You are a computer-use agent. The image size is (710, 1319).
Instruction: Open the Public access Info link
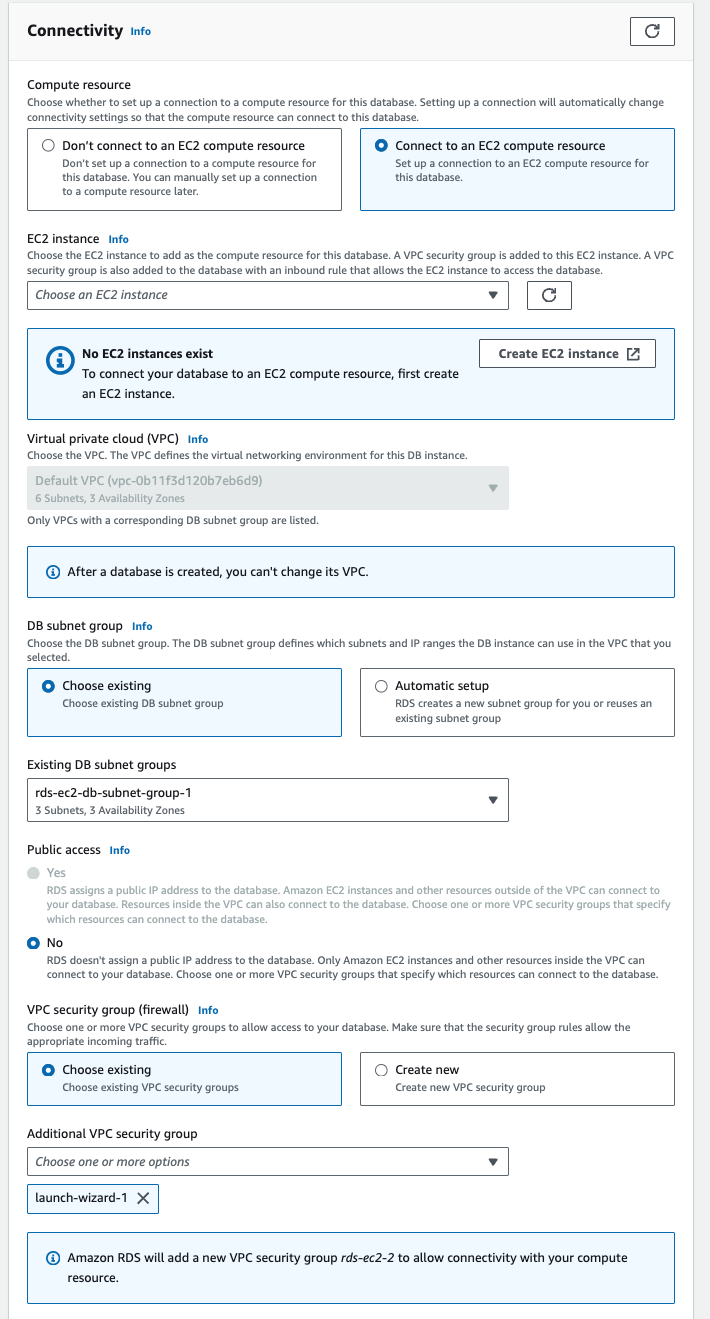119,849
